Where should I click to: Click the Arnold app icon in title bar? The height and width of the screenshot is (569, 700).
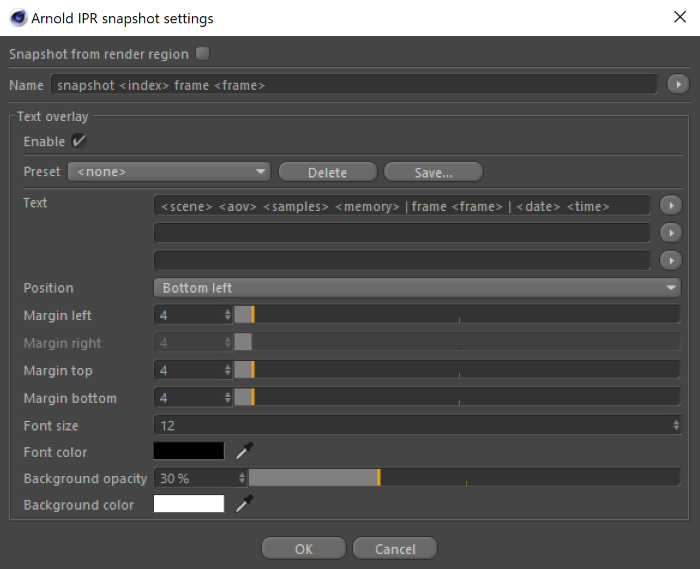pyautogui.click(x=18, y=18)
